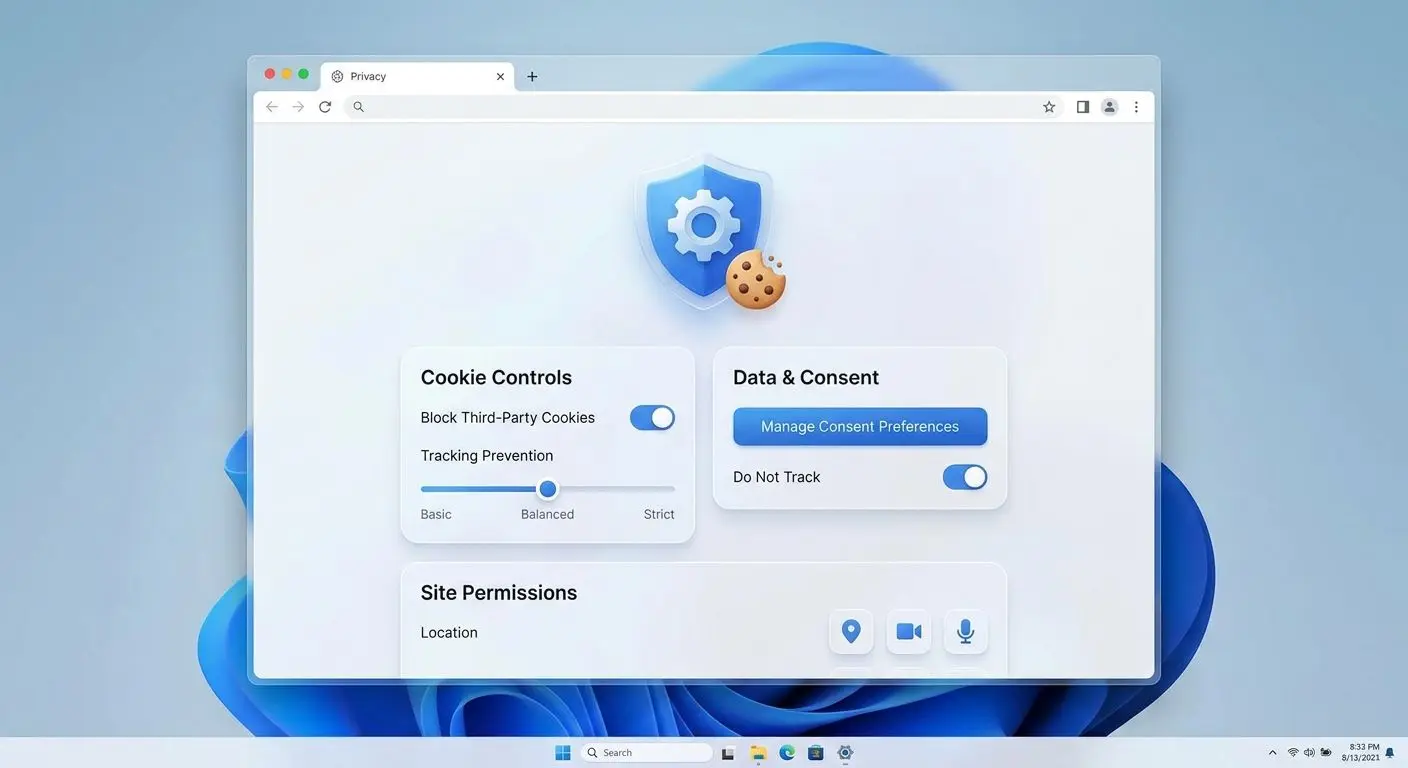Screen dimensions: 1408x768
Task: Click the Balanced label under the slider
Action: (547, 514)
